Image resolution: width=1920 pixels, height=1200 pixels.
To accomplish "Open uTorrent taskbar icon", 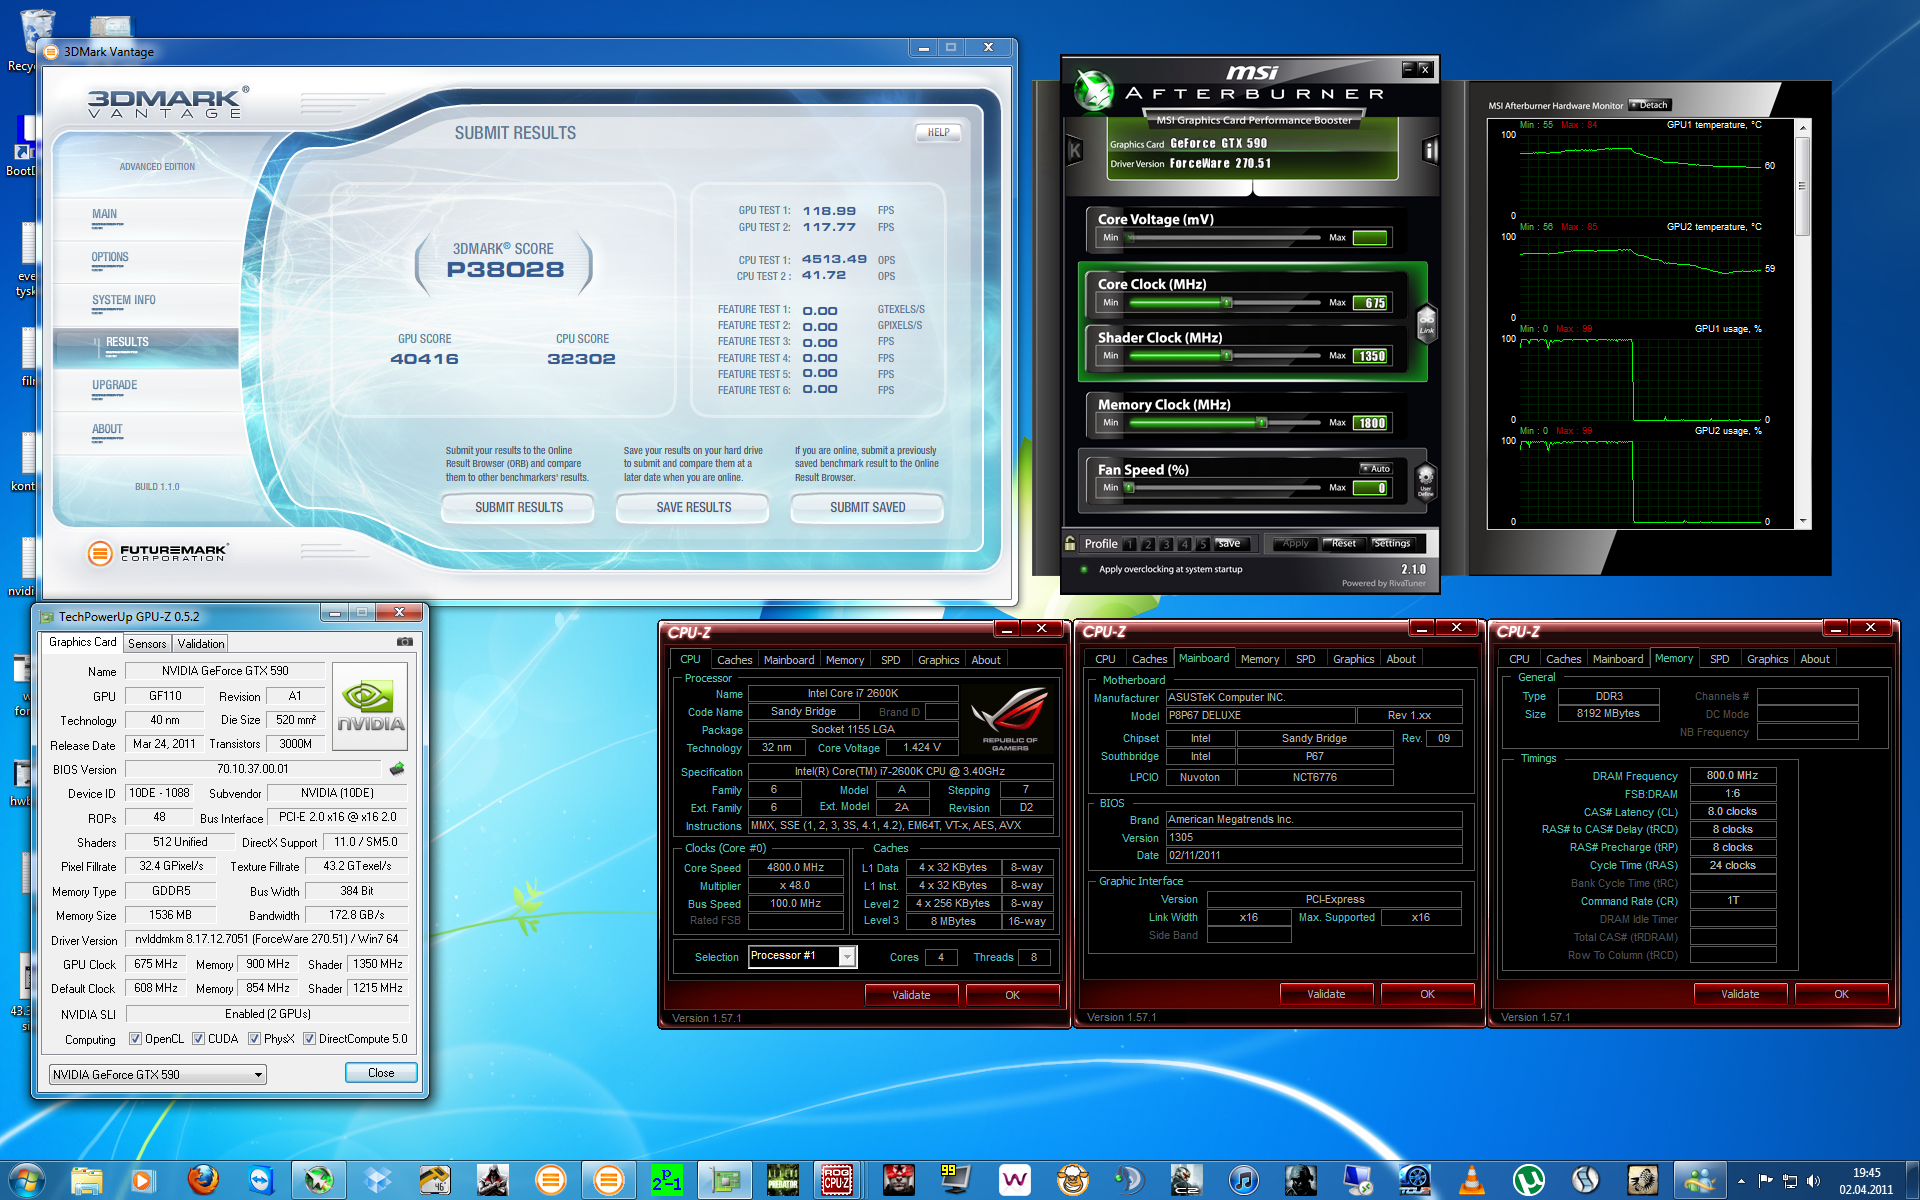I will 1529,1181.
